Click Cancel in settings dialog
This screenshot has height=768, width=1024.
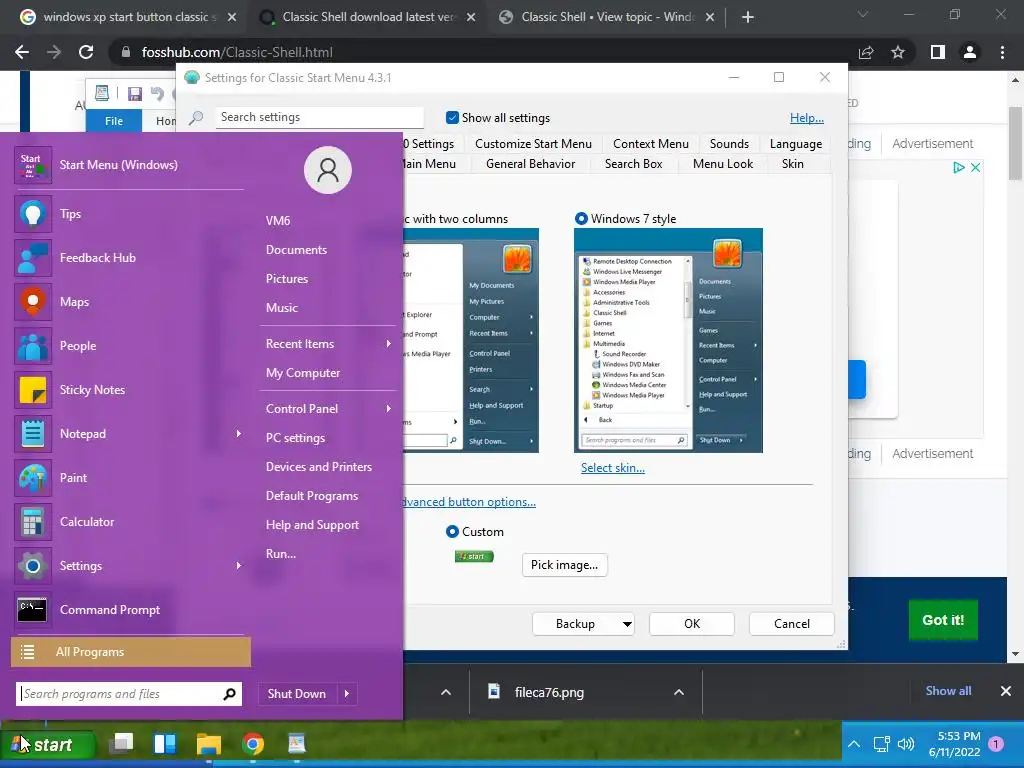[x=792, y=624]
